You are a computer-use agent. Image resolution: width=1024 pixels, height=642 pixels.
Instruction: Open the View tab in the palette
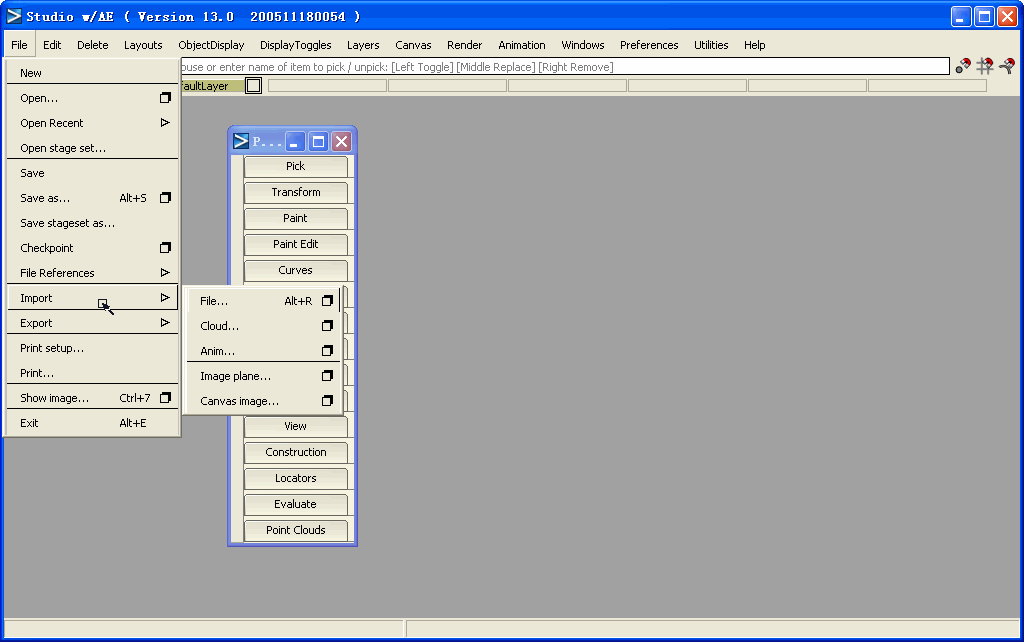(x=296, y=426)
